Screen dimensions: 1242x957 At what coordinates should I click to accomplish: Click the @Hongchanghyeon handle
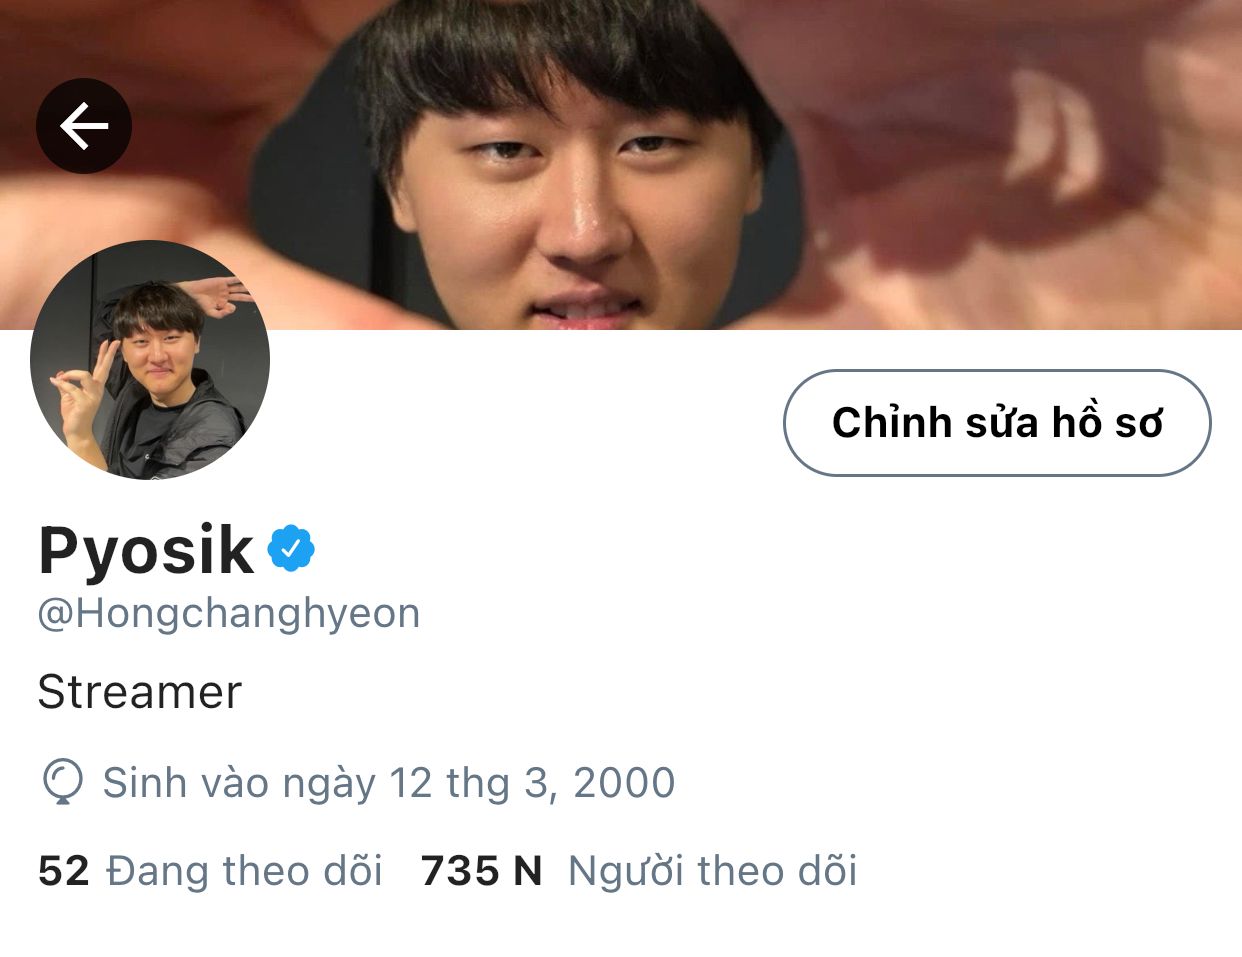pyautogui.click(x=229, y=613)
